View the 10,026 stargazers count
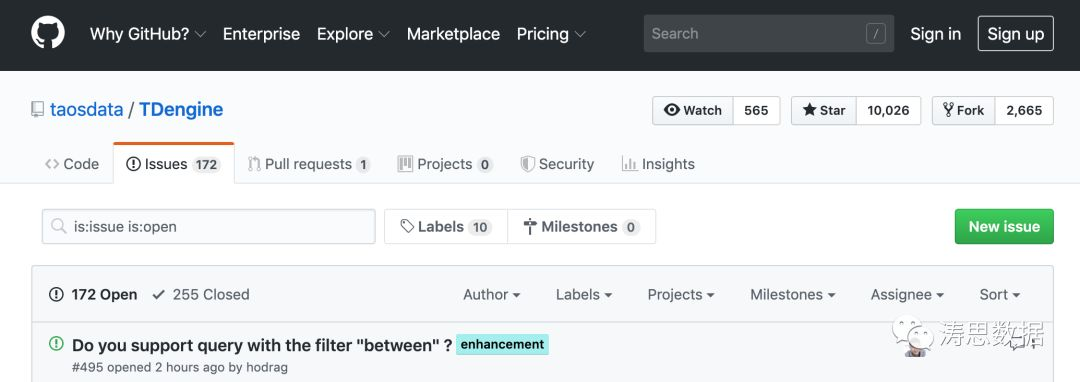 point(888,110)
